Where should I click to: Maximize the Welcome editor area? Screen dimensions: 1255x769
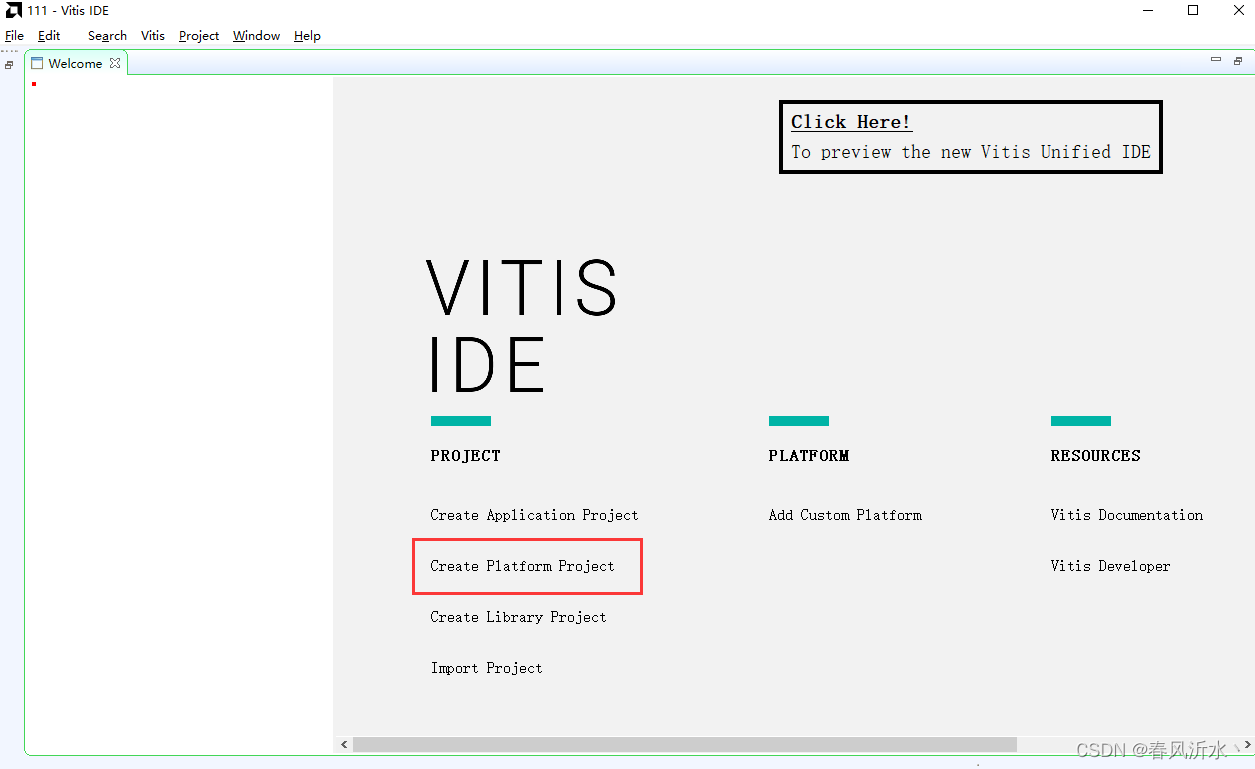coord(1238,61)
